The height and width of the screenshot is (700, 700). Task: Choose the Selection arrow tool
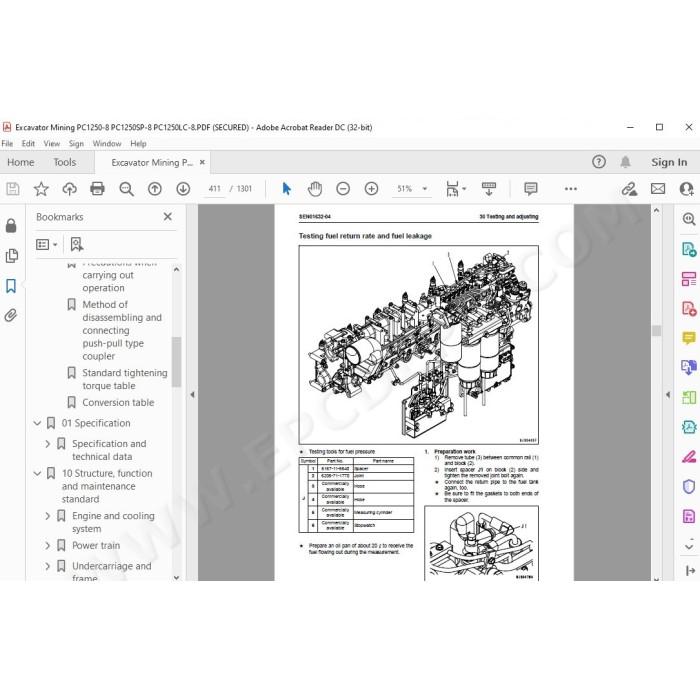(x=287, y=189)
